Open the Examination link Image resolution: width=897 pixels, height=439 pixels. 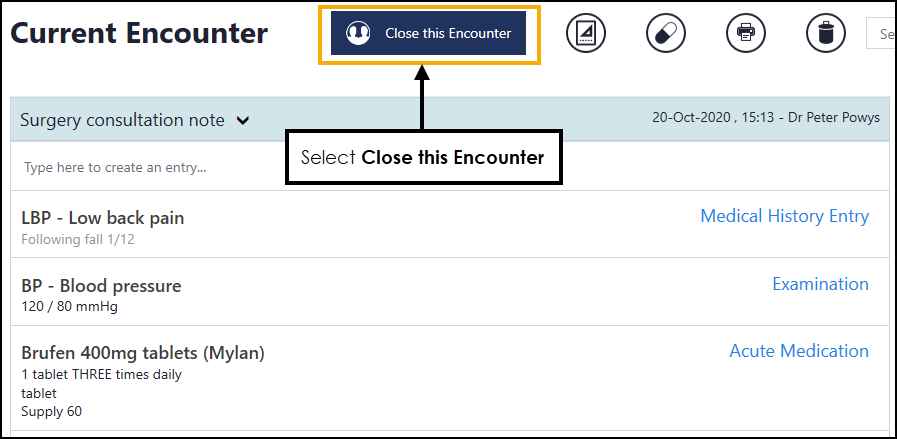[820, 284]
